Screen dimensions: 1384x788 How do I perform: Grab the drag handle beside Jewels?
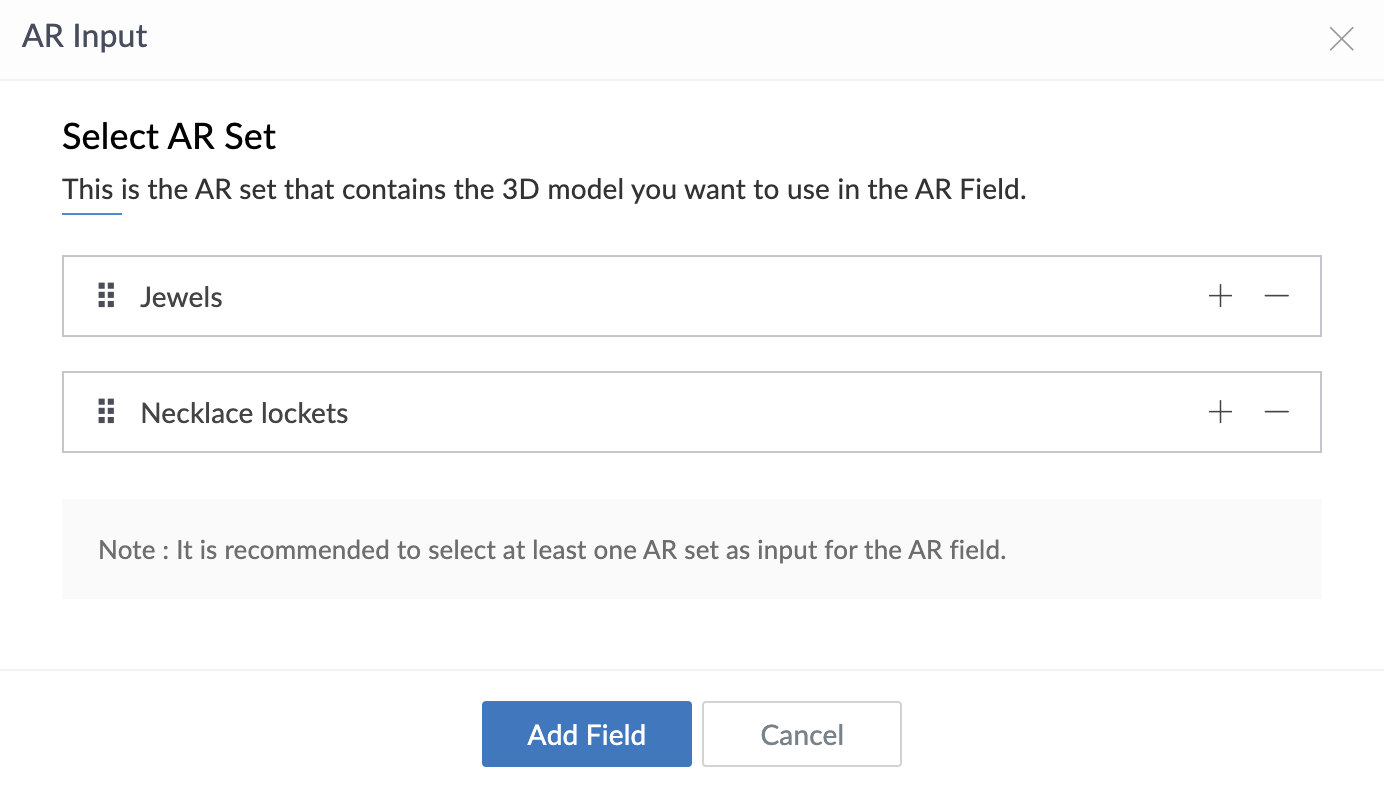point(106,296)
